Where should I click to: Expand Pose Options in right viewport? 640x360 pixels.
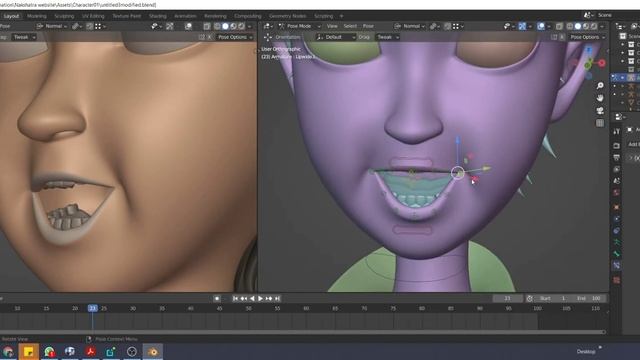(587, 37)
